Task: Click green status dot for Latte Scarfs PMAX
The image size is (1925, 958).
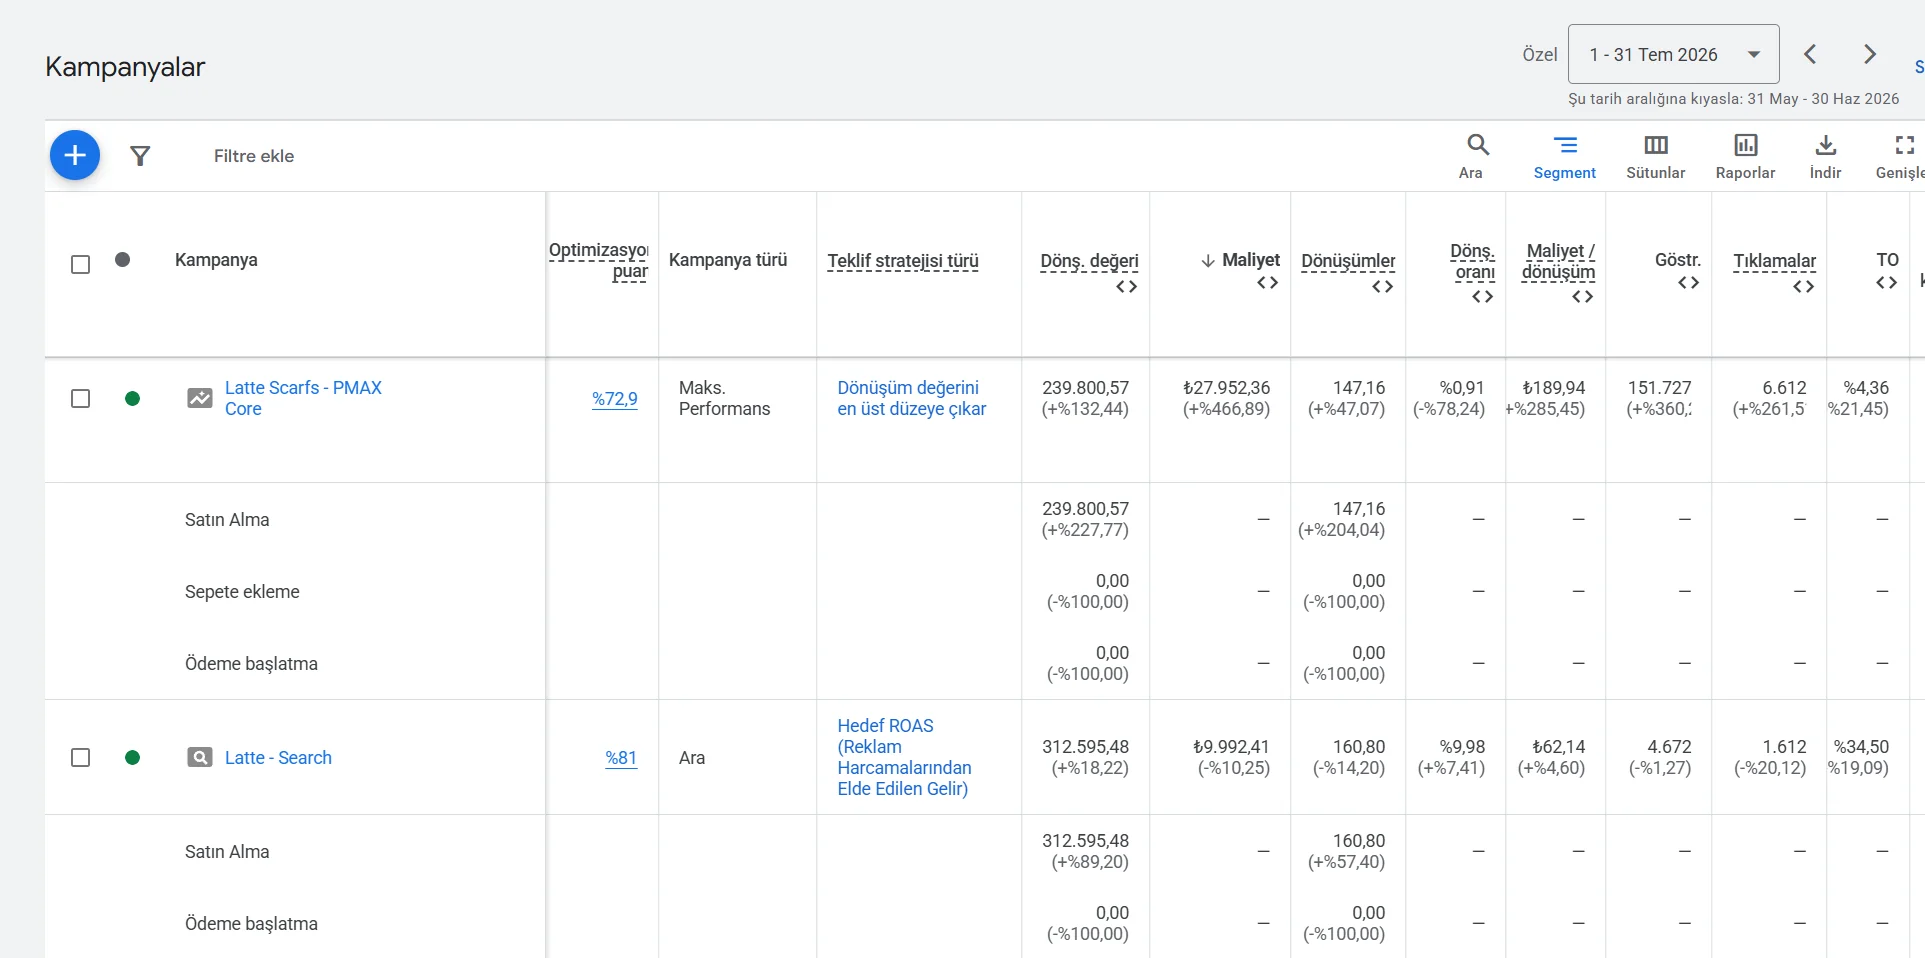Action: click(x=132, y=398)
